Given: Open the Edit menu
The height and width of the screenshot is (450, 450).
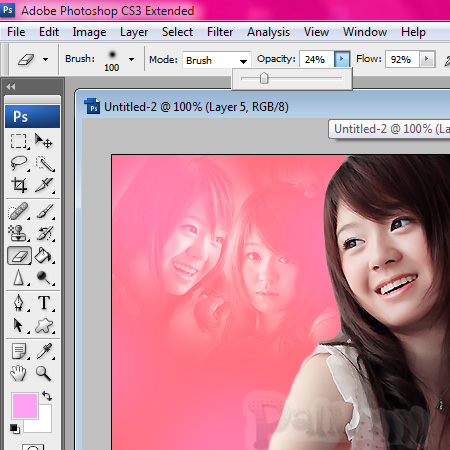Looking at the screenshot, I should pos(49,32).
